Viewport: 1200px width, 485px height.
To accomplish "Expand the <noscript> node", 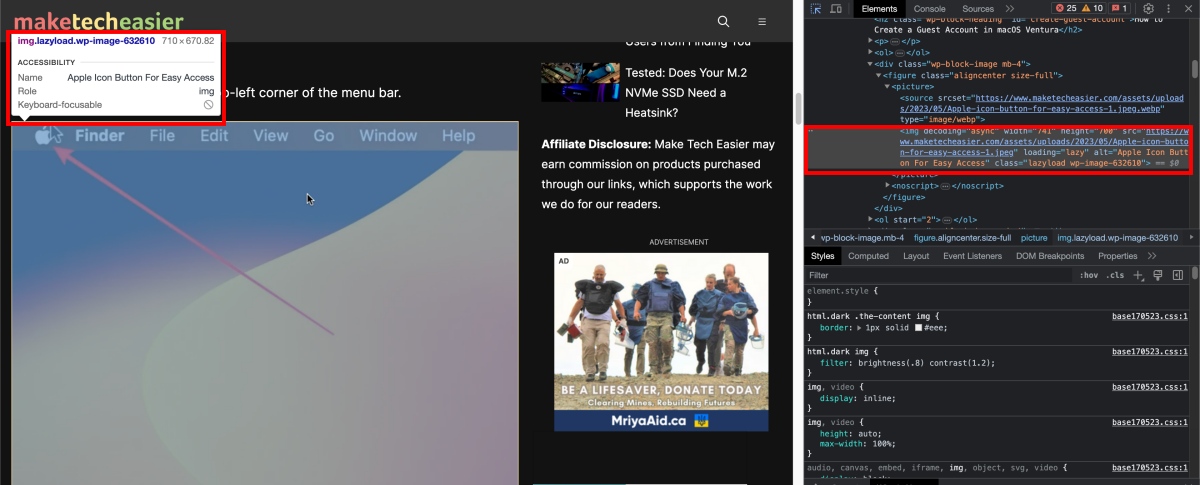I will click(x=888, y=185).
